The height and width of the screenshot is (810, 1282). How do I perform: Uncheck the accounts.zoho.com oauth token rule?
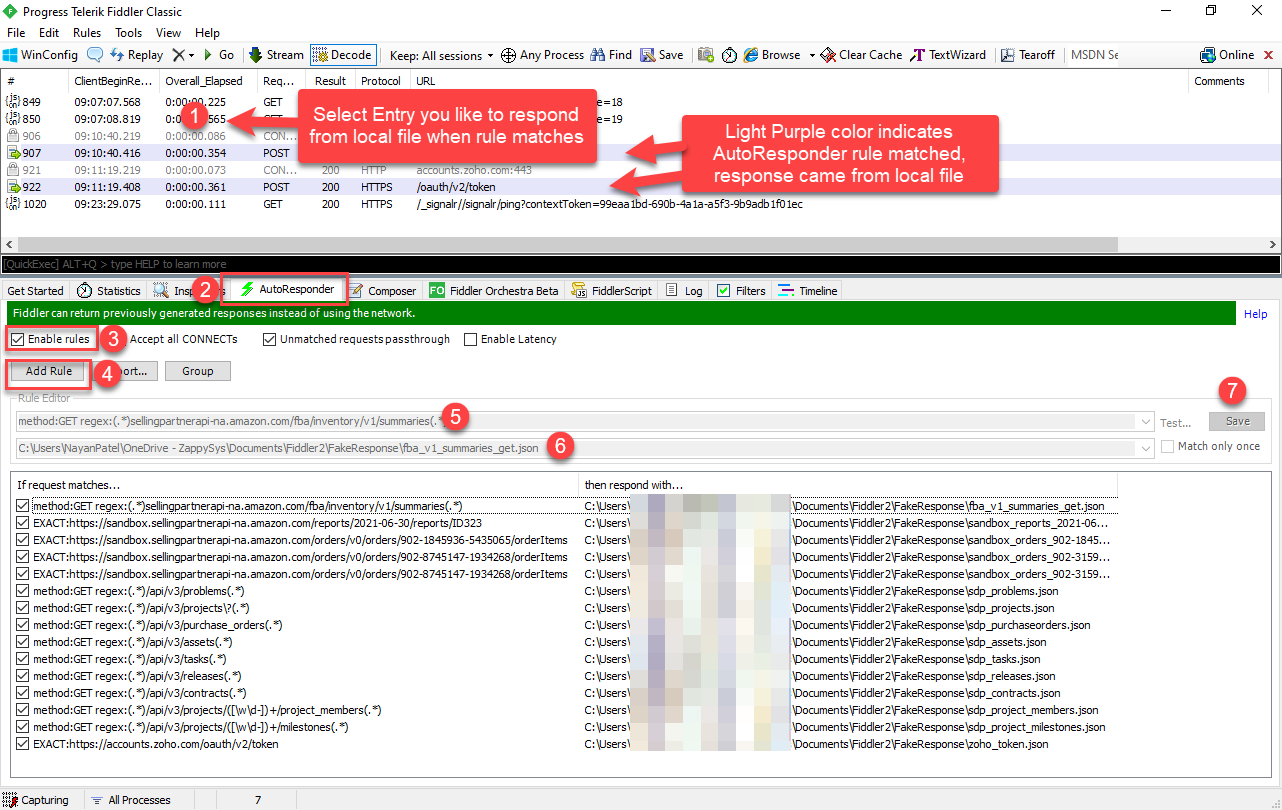[23, 744]
